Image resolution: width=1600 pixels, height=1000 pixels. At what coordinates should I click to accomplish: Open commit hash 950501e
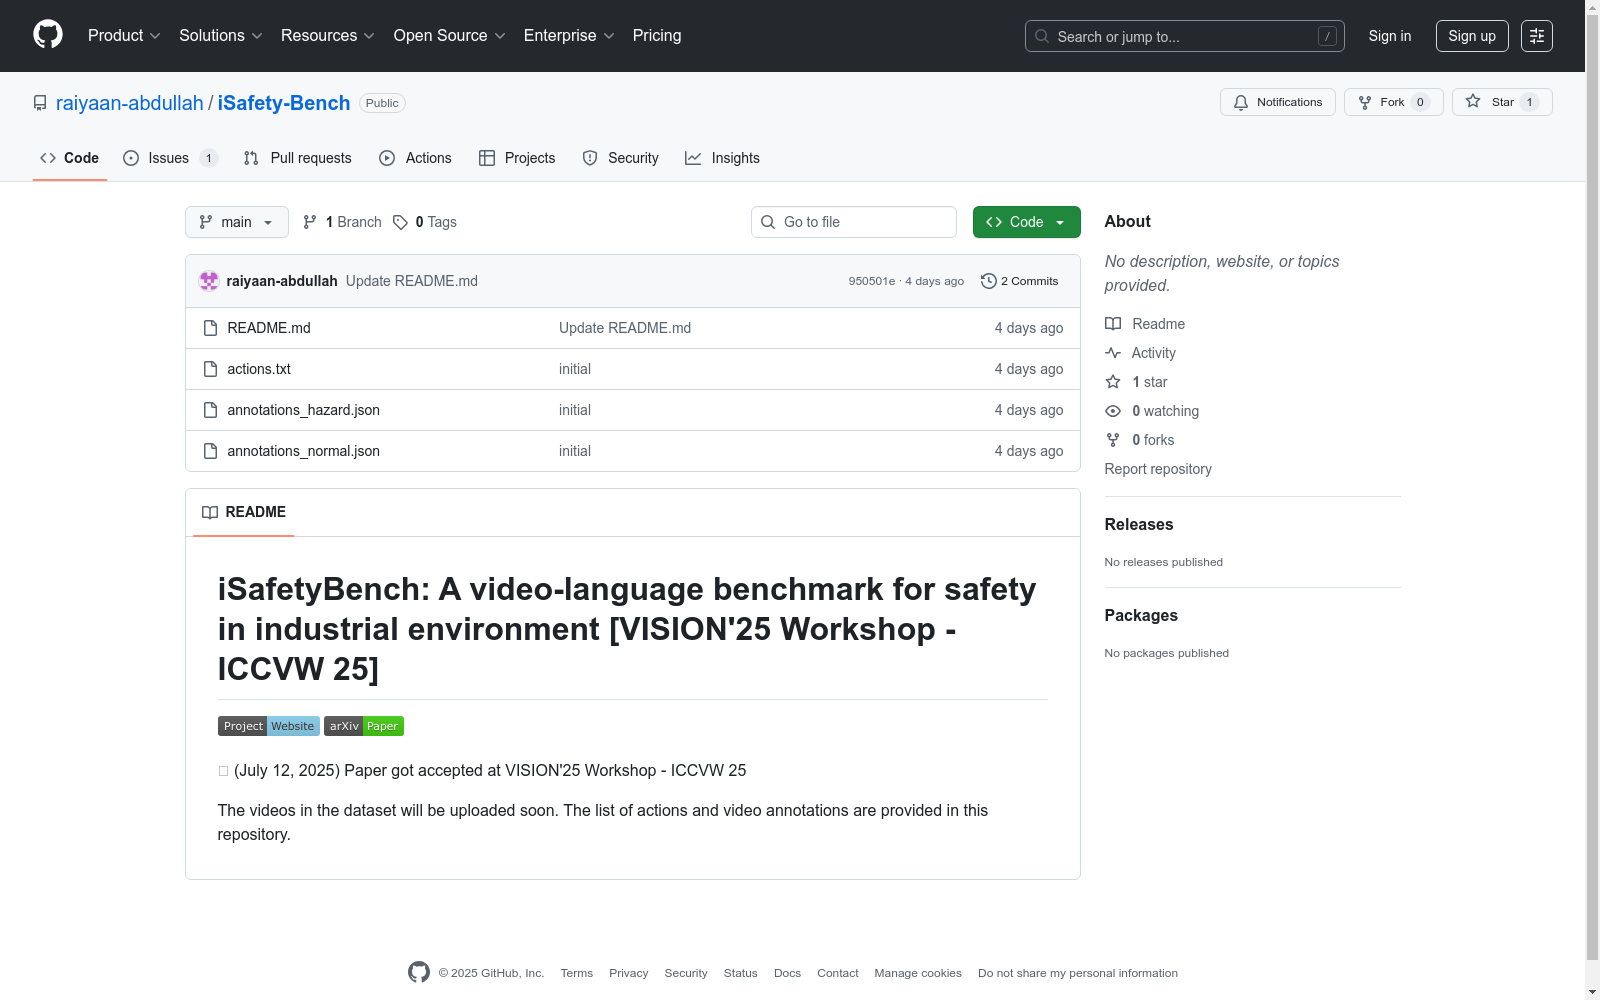tap(872, 281)
